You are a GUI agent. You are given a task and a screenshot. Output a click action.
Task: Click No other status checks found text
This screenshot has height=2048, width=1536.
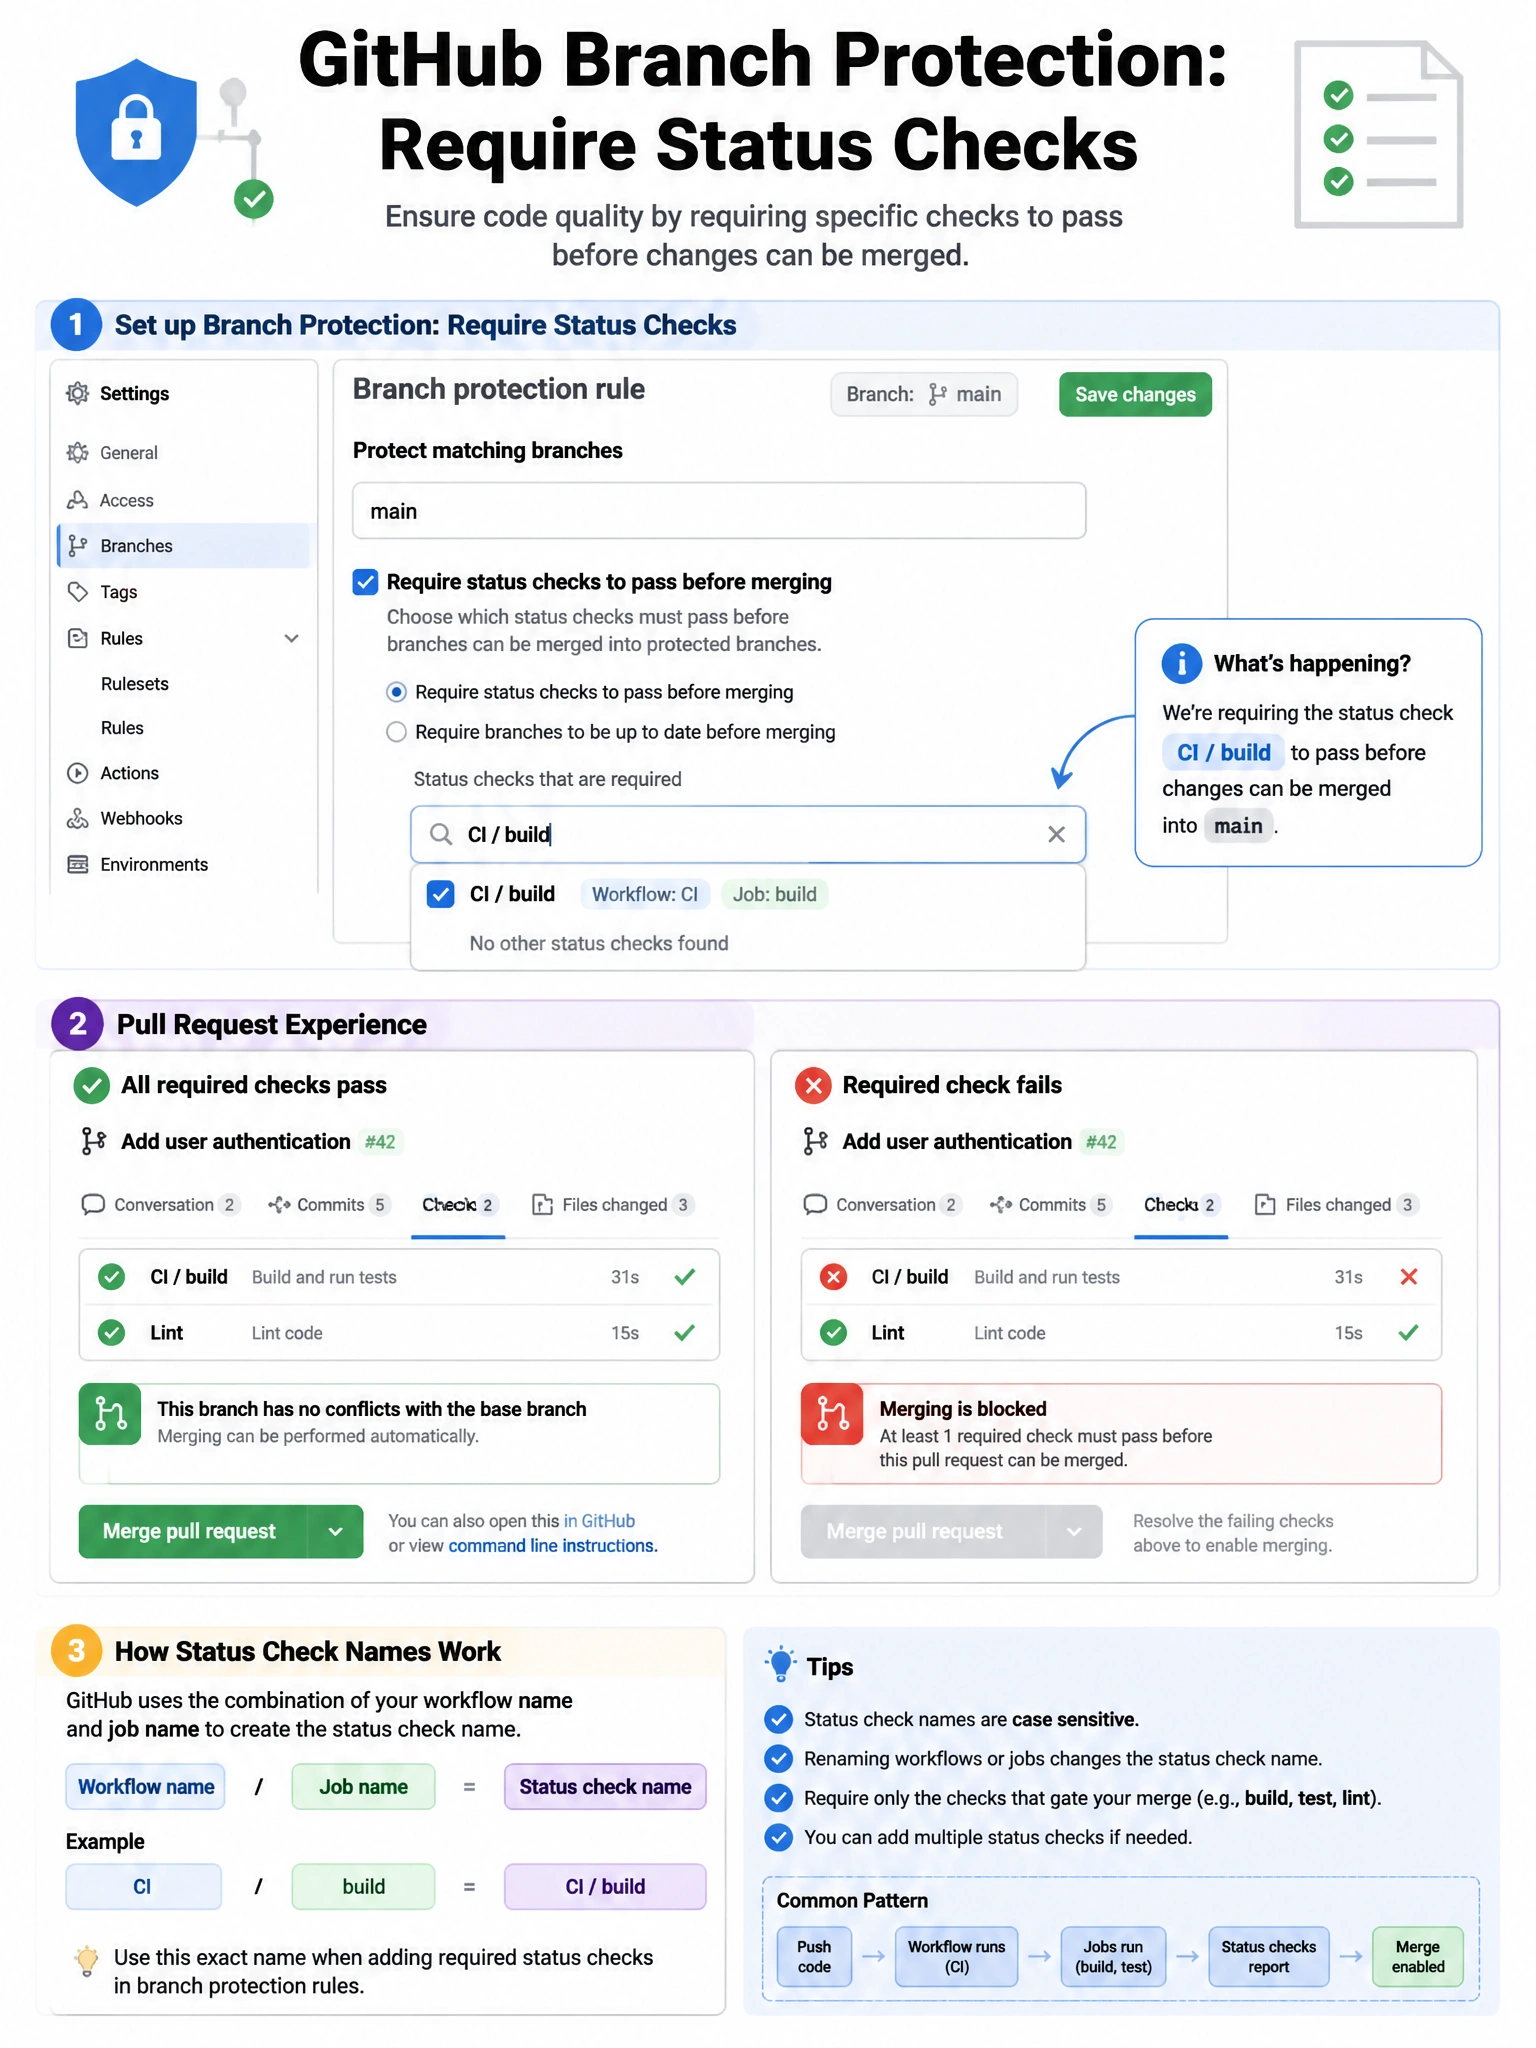pyautogui.click(x=599, y=943)
